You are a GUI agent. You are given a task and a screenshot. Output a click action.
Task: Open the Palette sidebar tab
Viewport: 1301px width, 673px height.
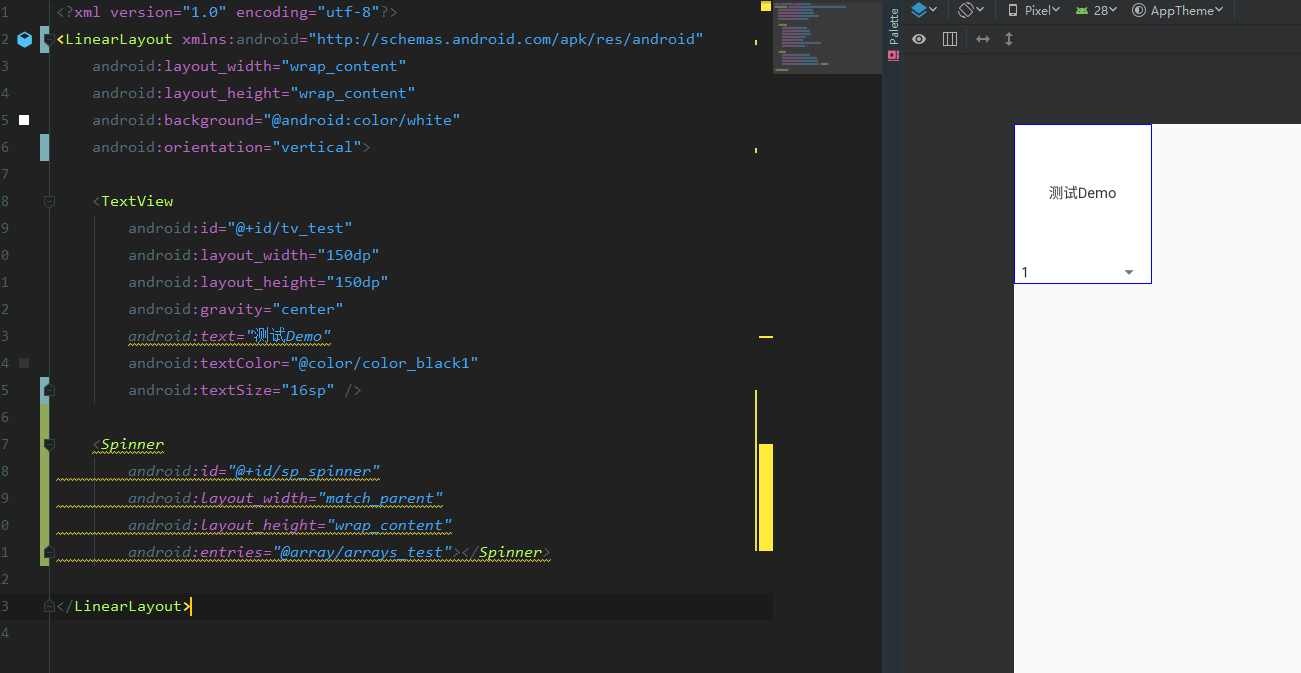coord(892,25)
